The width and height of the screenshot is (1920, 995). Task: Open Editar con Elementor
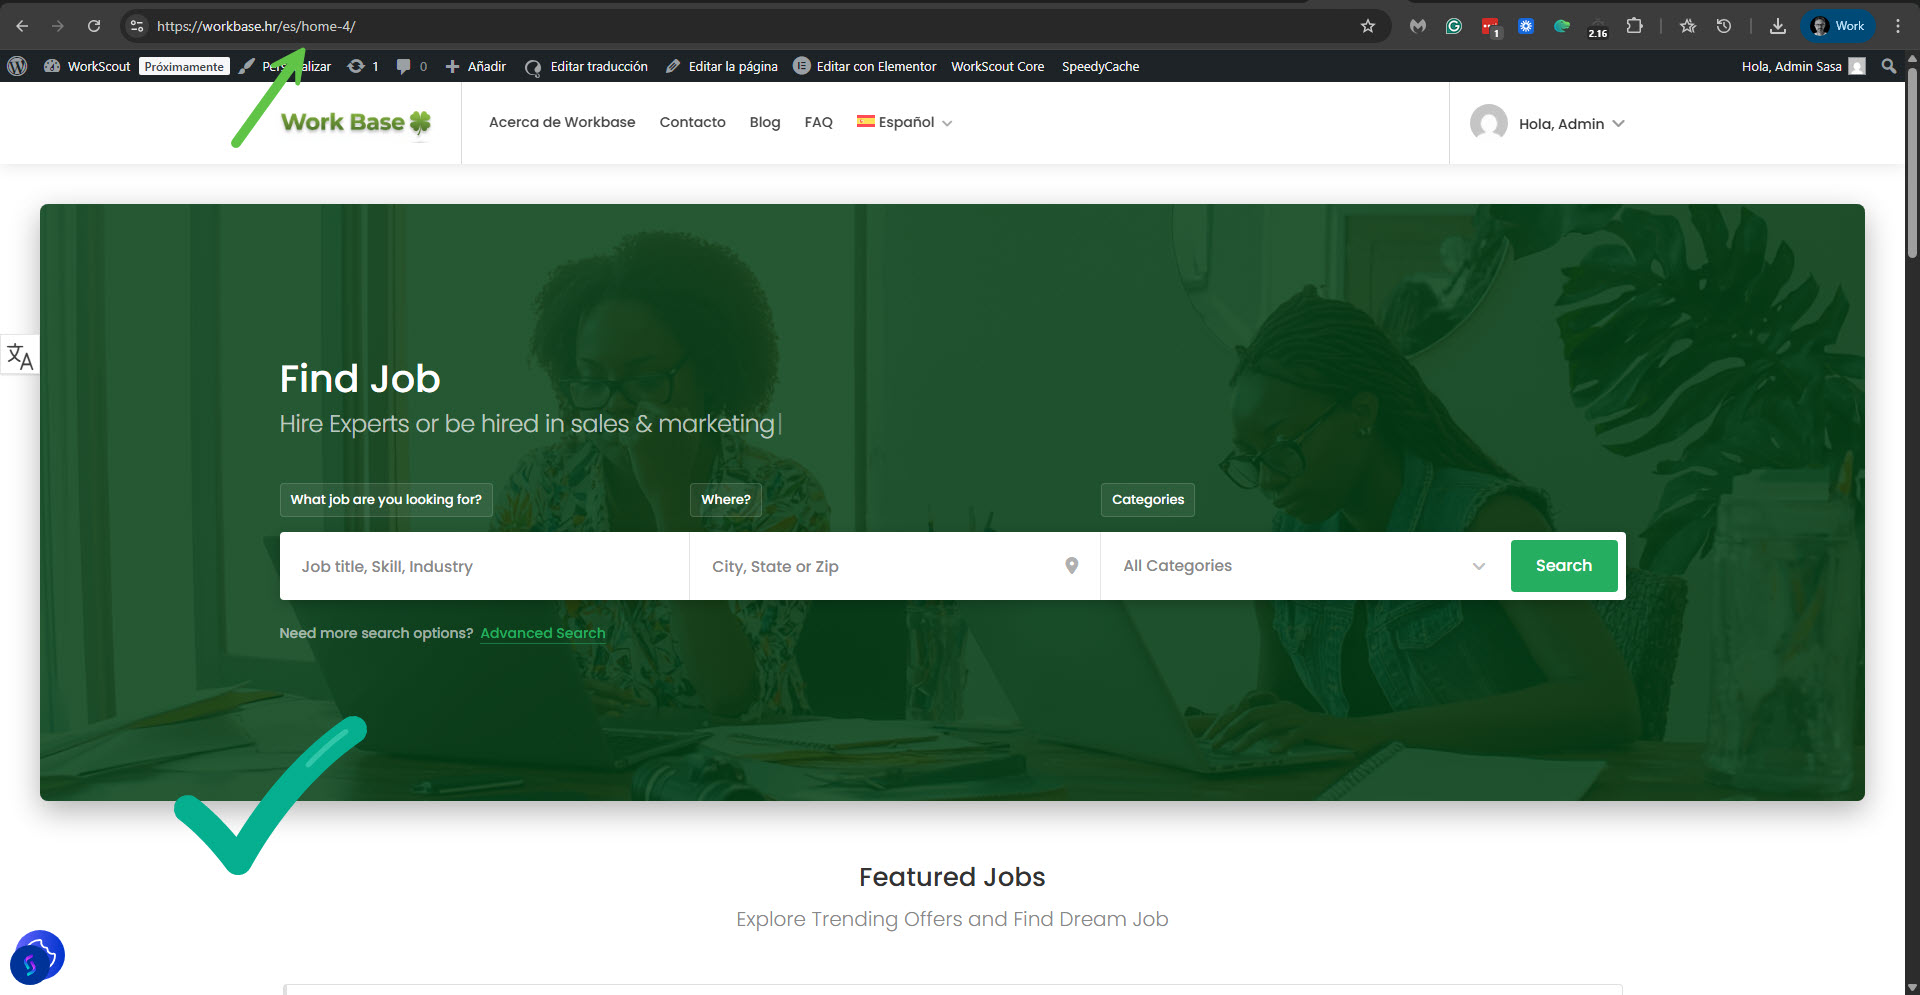coord(865,66)
